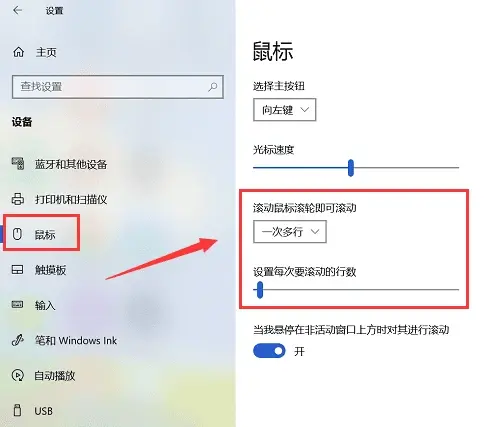The image size is (500, 427).
Task: Click the 触摸板 touchpad icon
Action: pyautogui.click(x=17, y=269)
